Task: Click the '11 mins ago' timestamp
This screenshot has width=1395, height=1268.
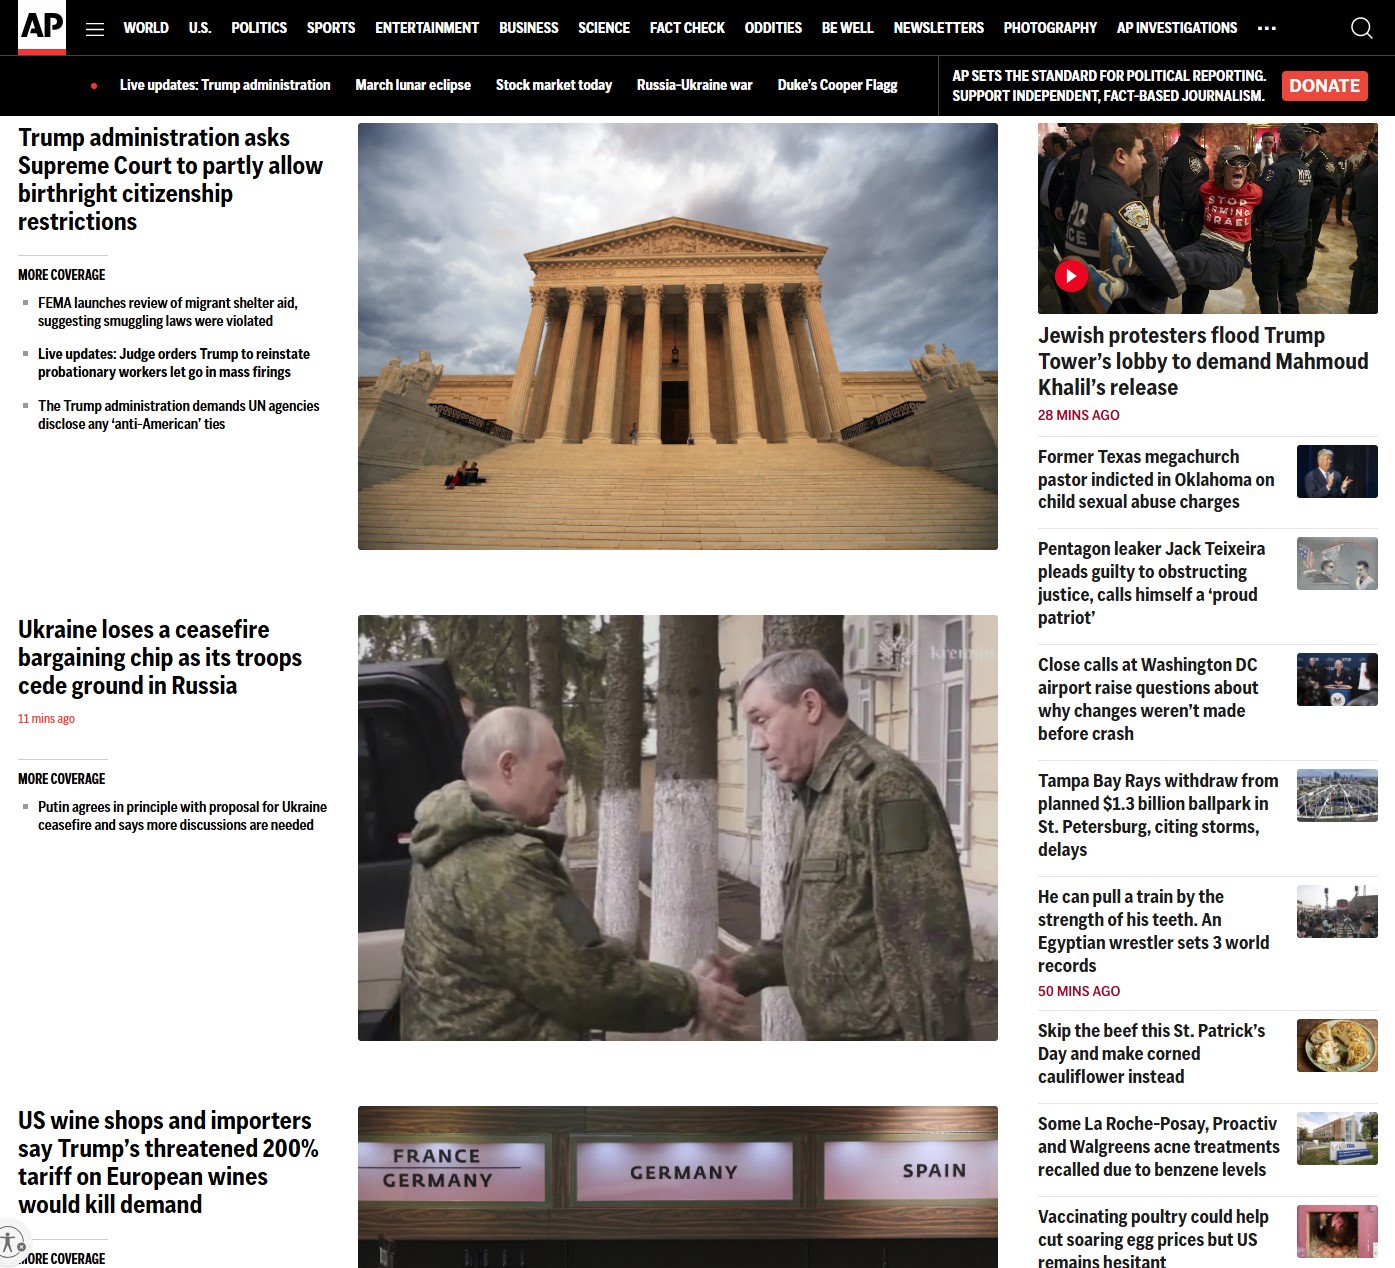Action: click(46, 719)
